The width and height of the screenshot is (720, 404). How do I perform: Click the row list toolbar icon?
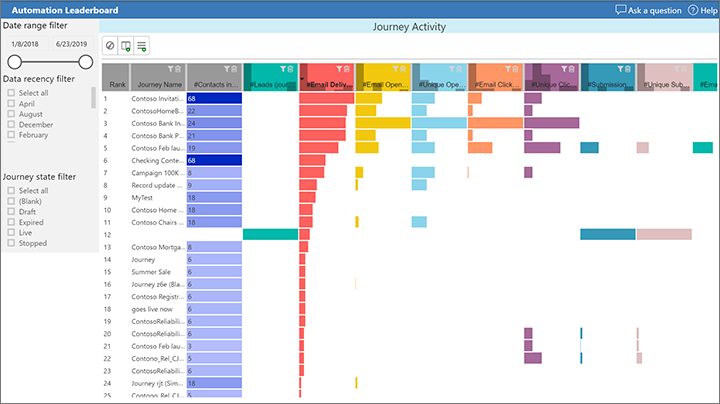[x=141, y=45]
